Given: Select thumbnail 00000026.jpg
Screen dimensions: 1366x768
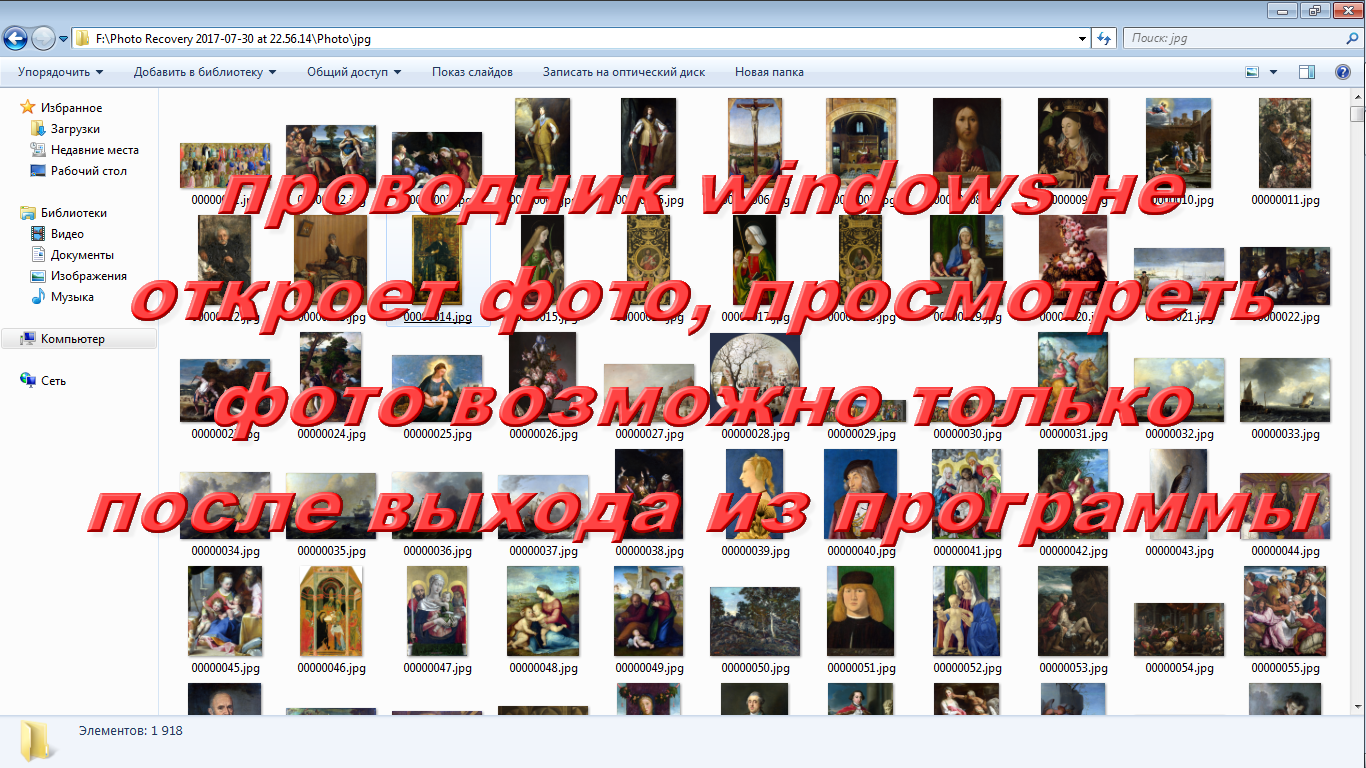Looking at the screenshot, I should [x=543, y=377].
